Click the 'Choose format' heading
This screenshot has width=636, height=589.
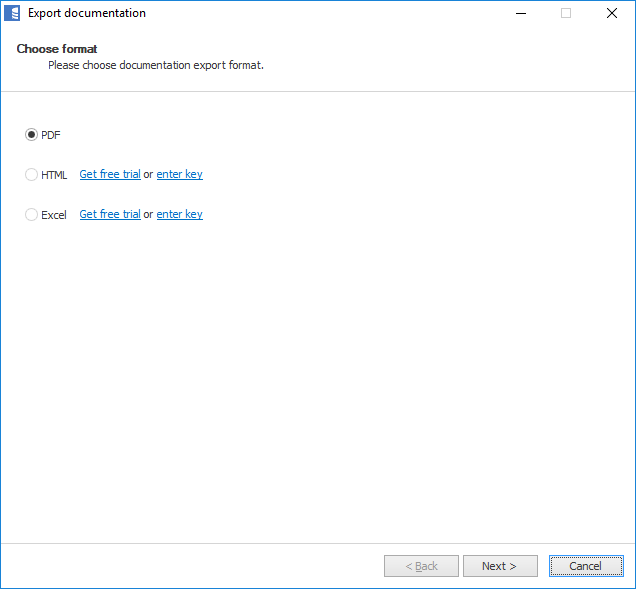point(57,49)
